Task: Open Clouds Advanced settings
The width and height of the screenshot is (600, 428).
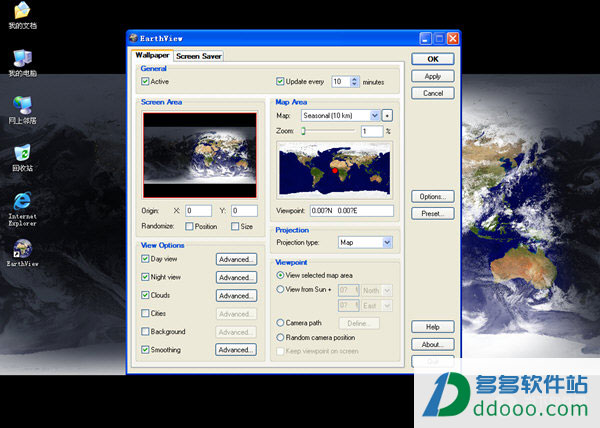Action: pyautogui.click(x=236, y=296)
